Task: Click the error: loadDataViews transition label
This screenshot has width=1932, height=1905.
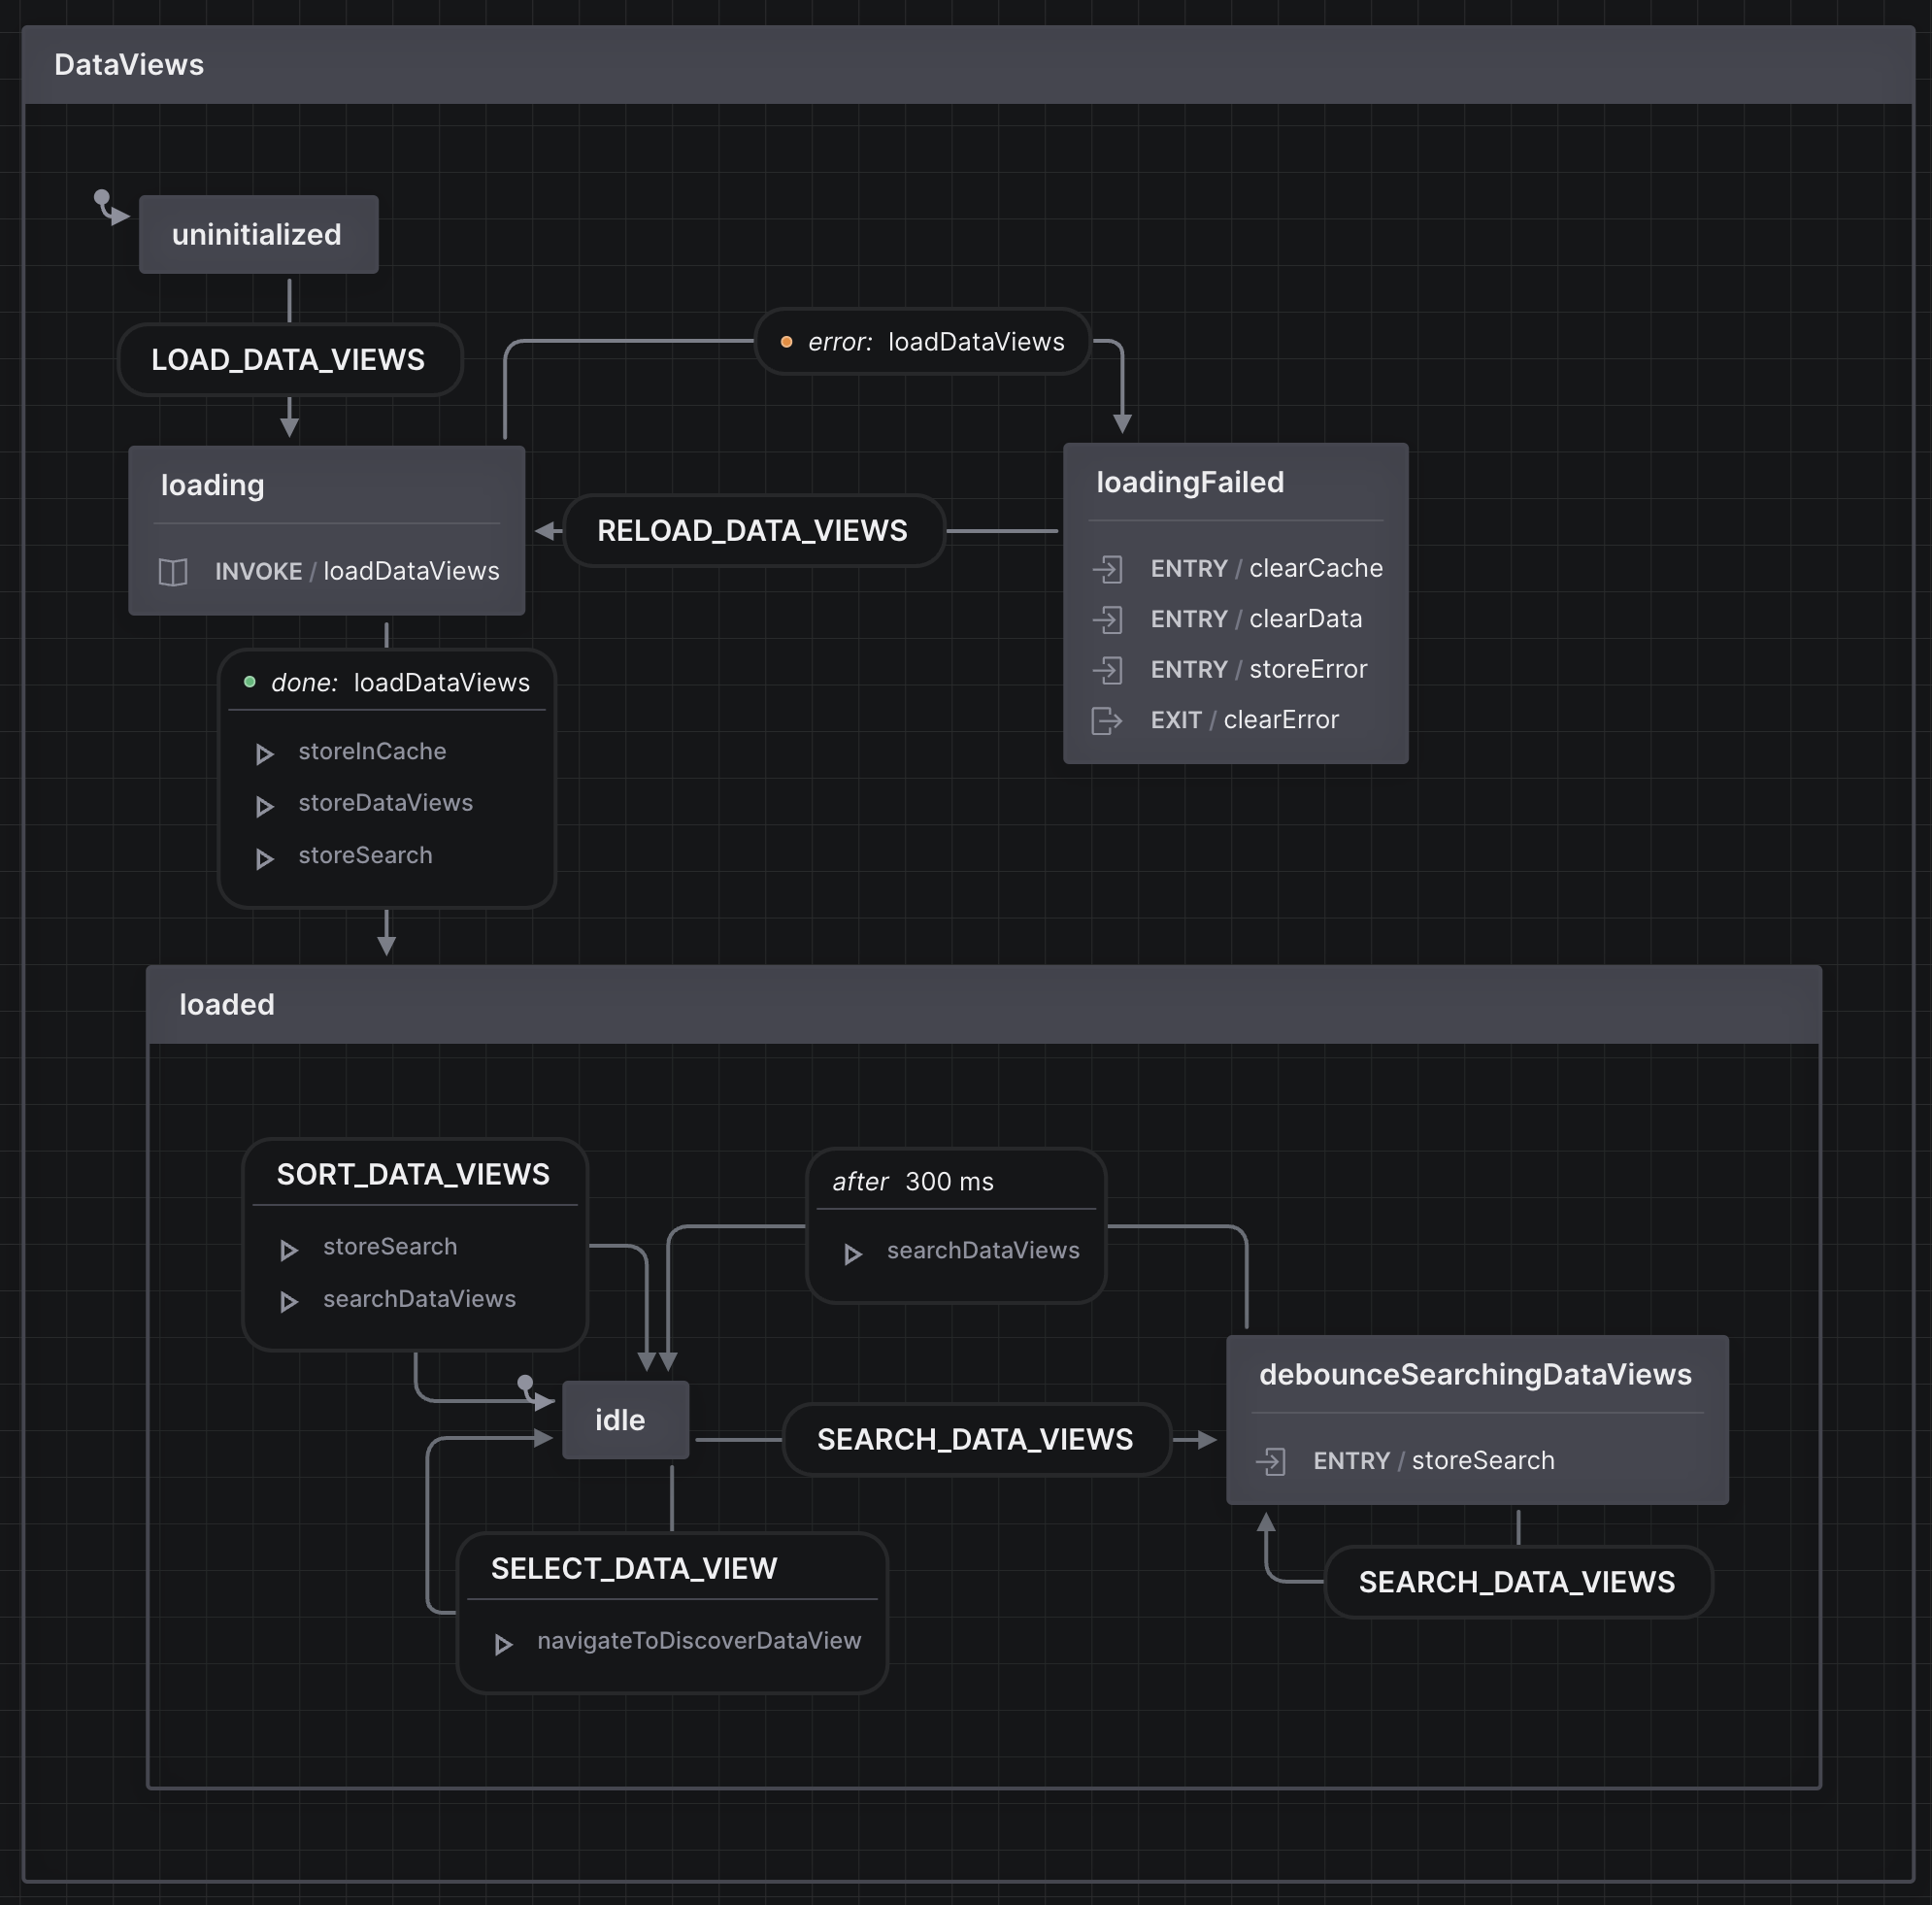Action: point(922,342)
